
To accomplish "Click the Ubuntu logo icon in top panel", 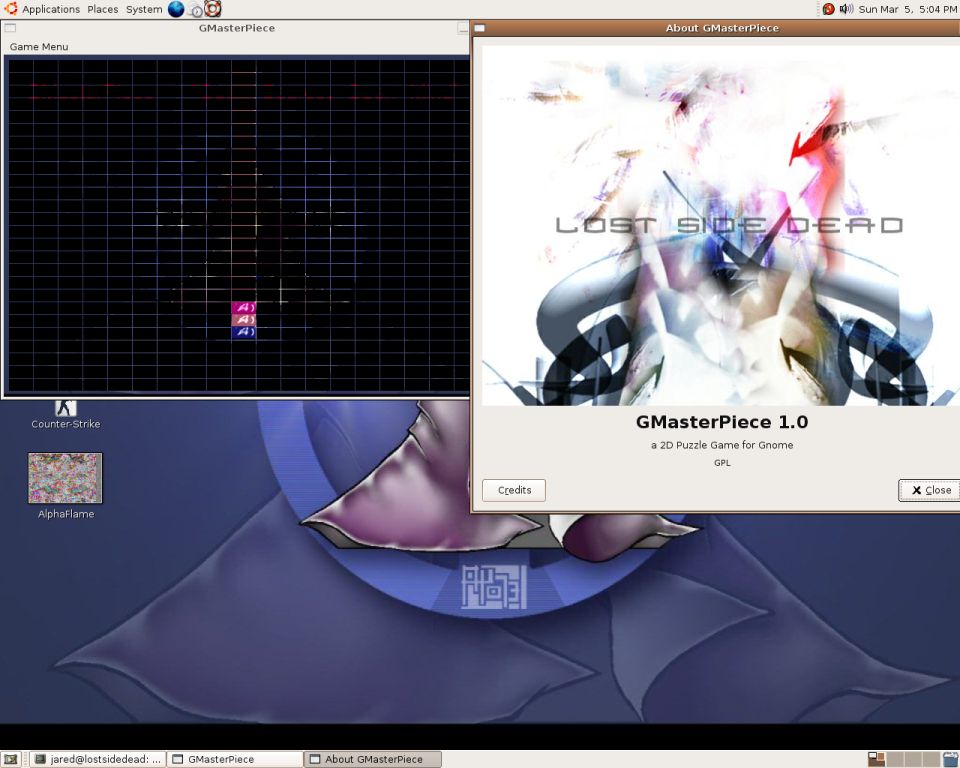I will pos(10,9).
